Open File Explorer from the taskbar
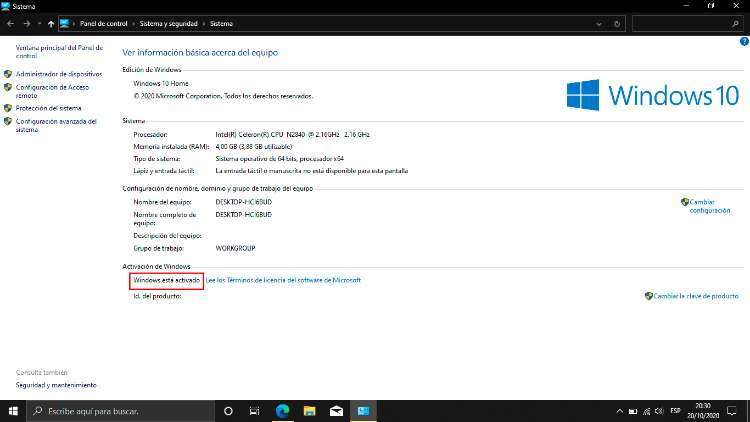750x422 pixels. [309, 411]
